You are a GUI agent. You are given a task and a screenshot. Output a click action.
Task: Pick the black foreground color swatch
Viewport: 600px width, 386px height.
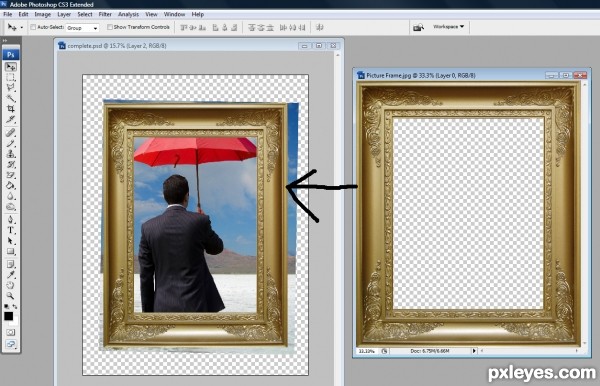point(8,316)
